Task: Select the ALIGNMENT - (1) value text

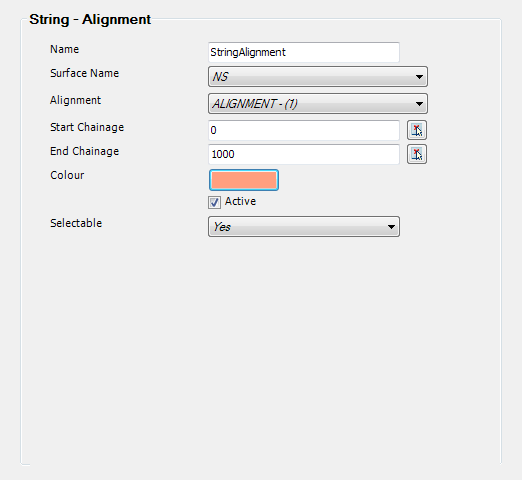Action: (255, 104)
